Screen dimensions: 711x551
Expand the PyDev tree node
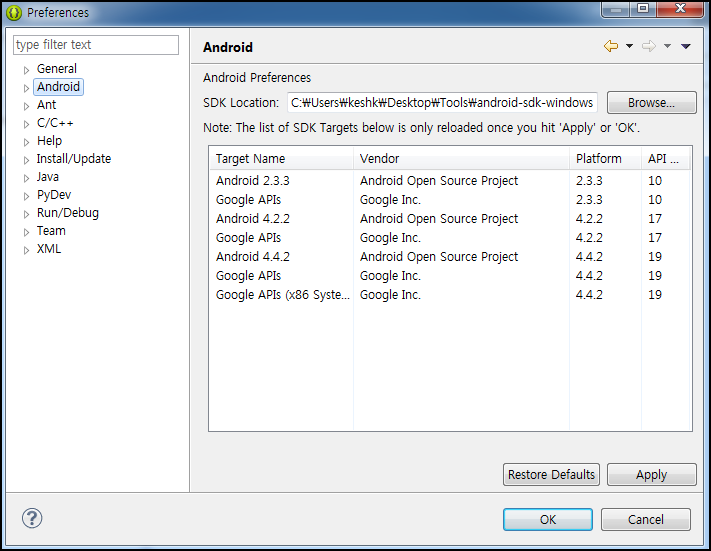(x=26, y=196)
